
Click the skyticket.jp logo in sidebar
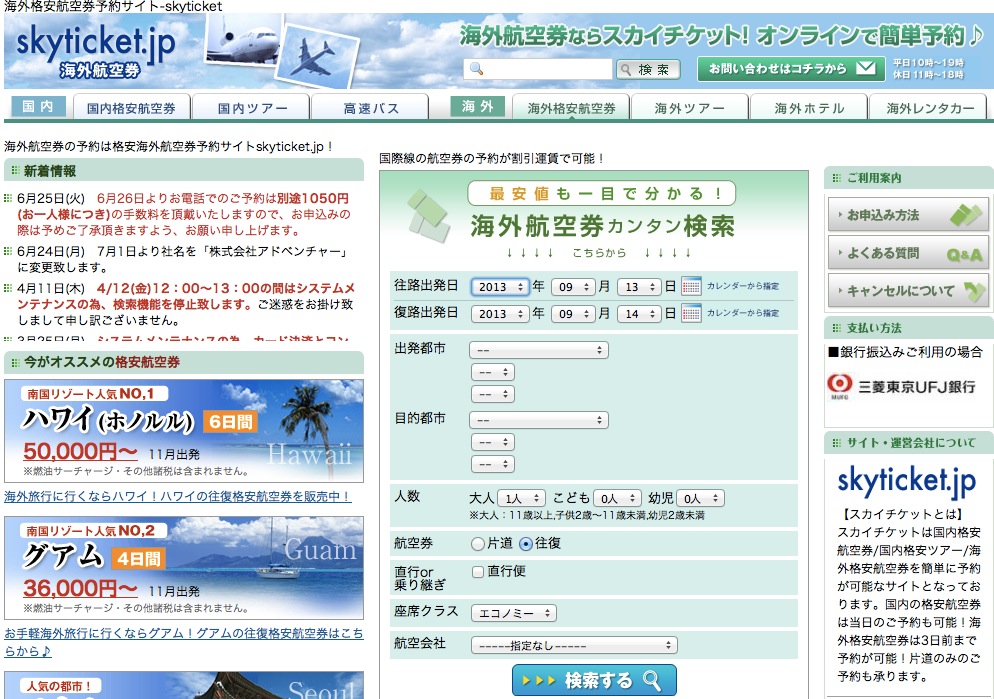point(906,482)
